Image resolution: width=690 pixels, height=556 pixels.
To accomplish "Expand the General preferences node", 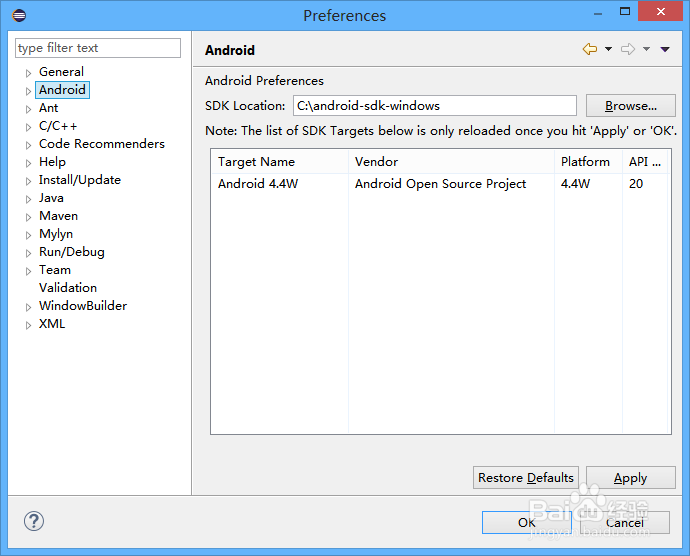I will point(29,73).
